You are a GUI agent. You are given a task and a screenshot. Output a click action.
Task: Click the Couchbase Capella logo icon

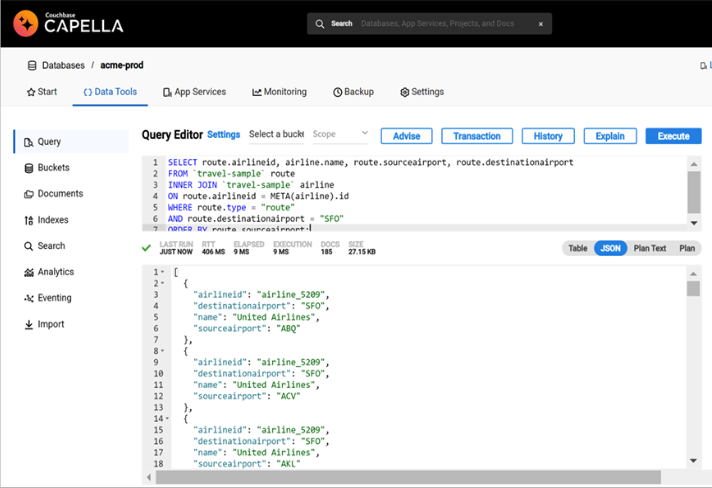pos(26,23)
